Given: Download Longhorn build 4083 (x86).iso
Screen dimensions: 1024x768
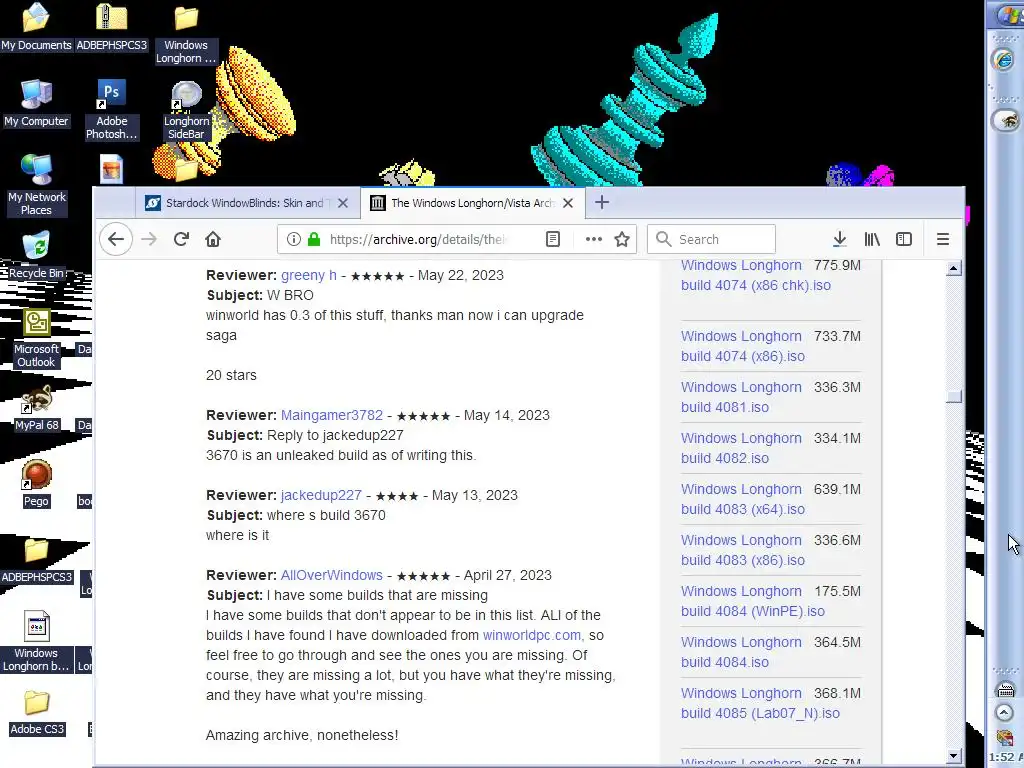Looking at the screenshot, I should 743,550.
